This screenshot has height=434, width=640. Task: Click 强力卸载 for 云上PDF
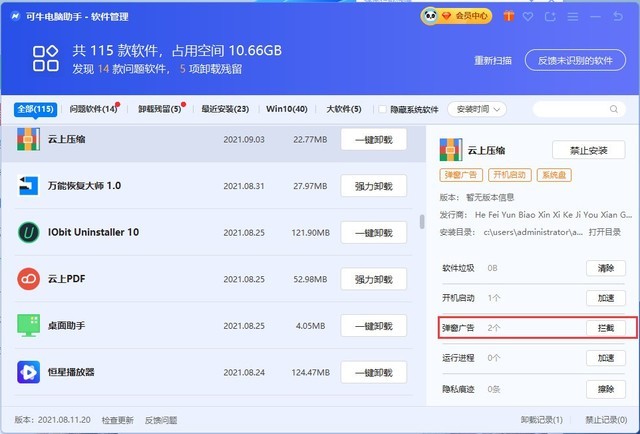pyautogui.click(x=373, y=279)
